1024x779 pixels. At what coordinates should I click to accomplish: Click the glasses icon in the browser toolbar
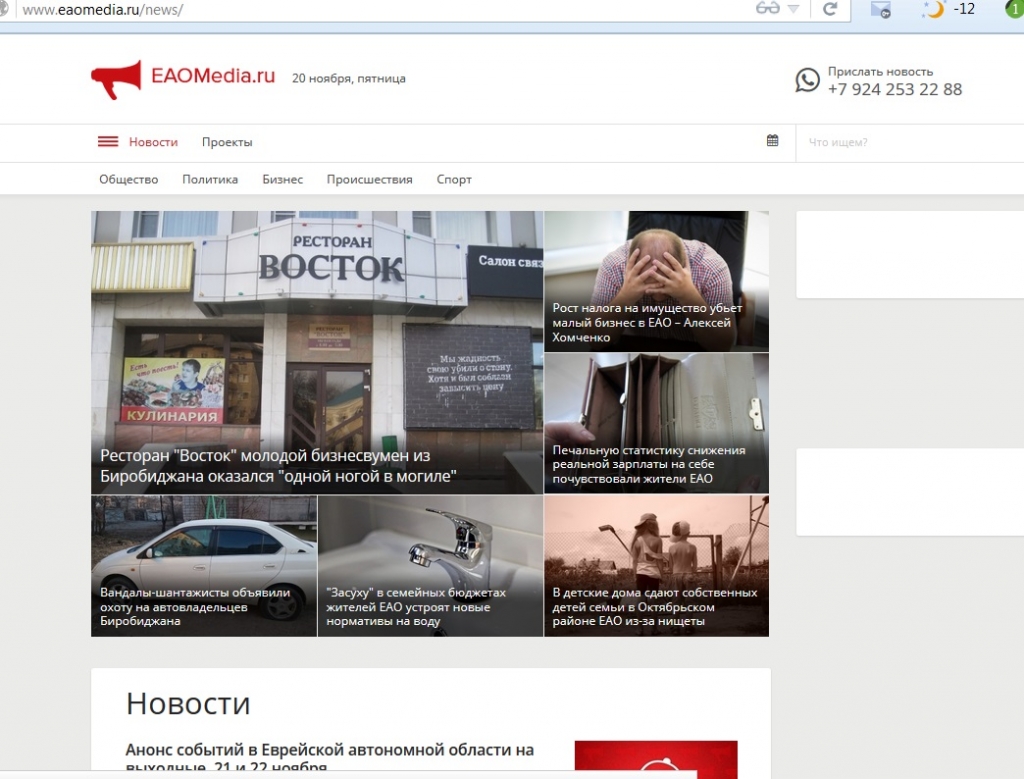click(768, 10)
